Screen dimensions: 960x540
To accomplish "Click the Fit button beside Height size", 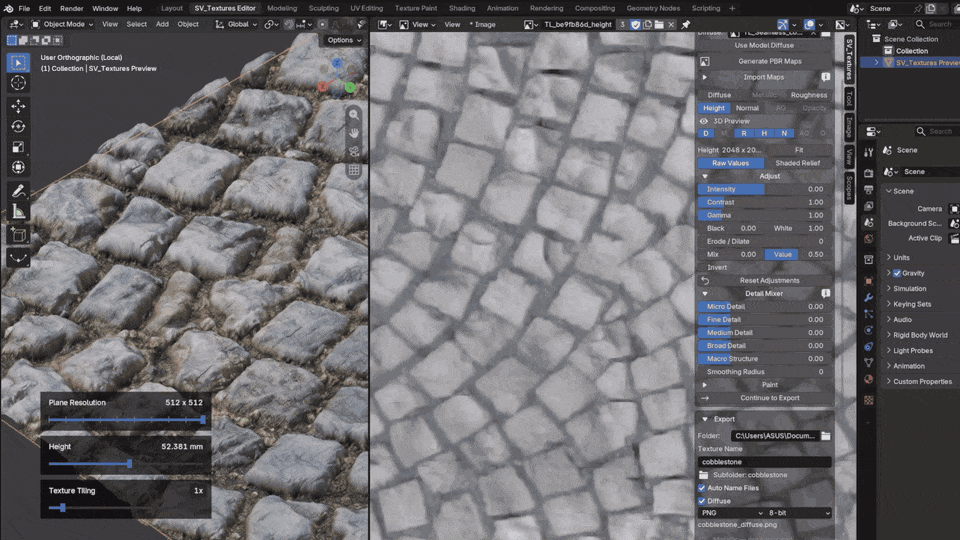I will 799,150.
